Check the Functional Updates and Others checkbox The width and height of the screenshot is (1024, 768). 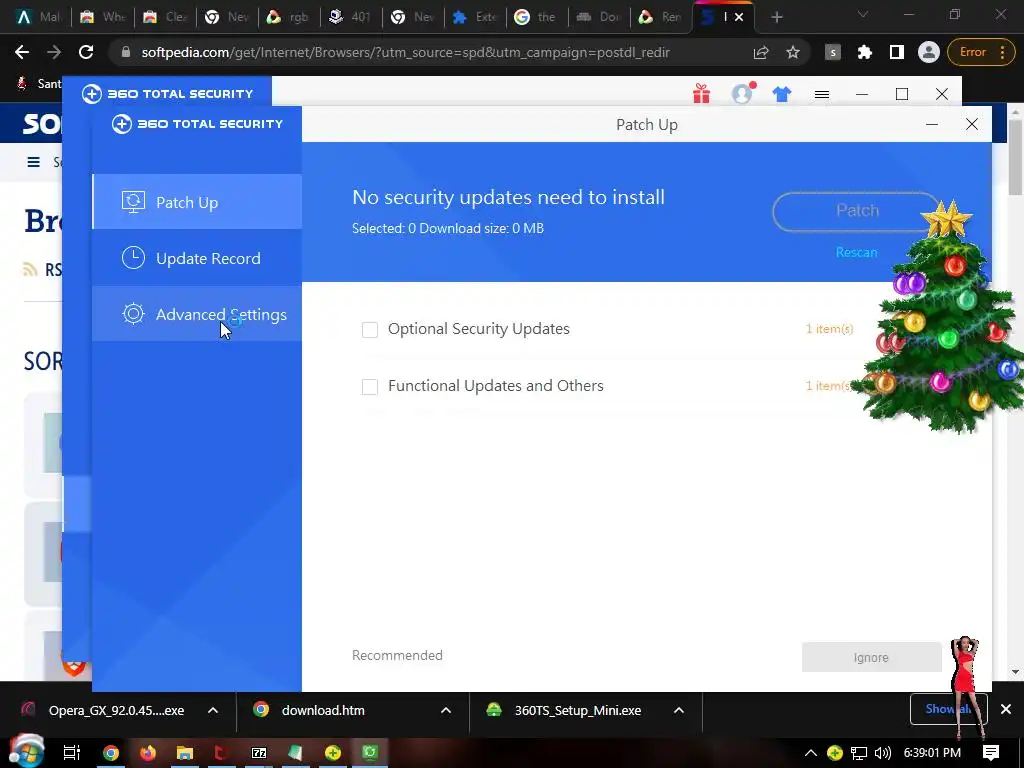370,387
